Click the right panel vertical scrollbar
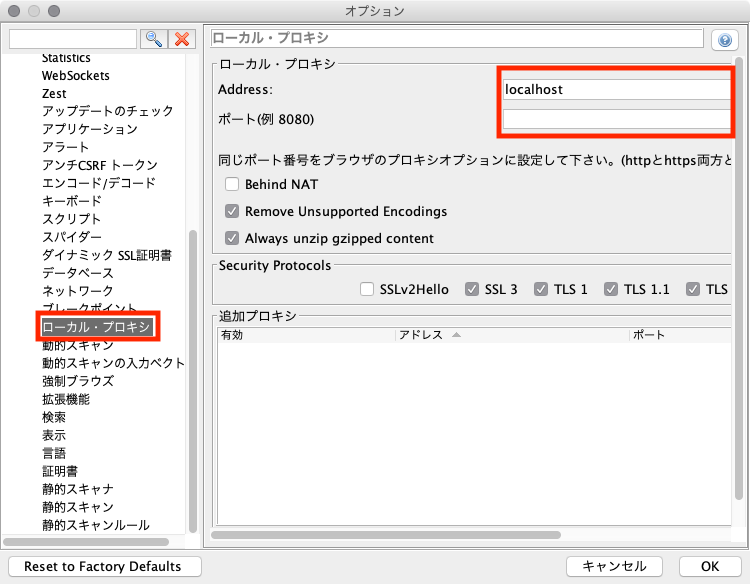This screenshot has width=750, height=584. pos(739,279)
